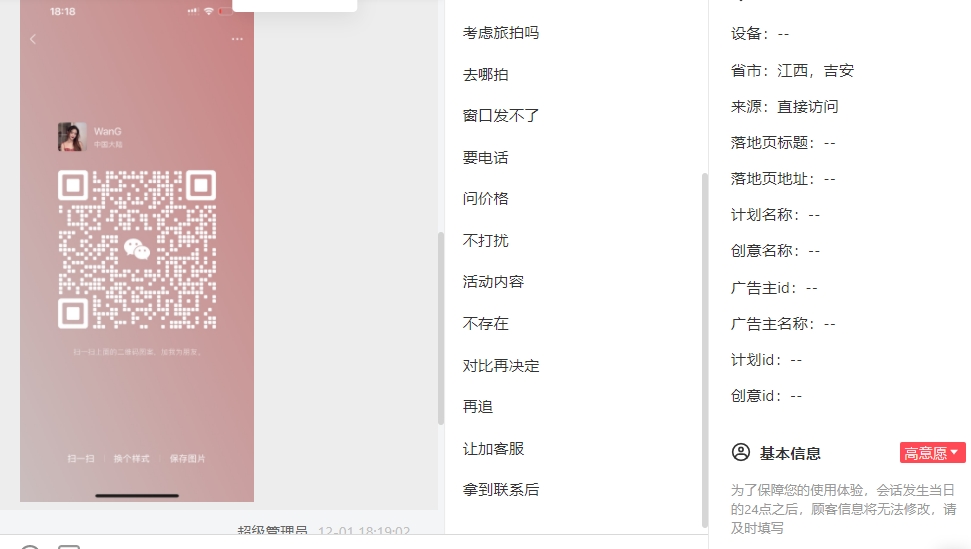Click the 设备 field value
The image size is (971, 549).
[783, 34]
